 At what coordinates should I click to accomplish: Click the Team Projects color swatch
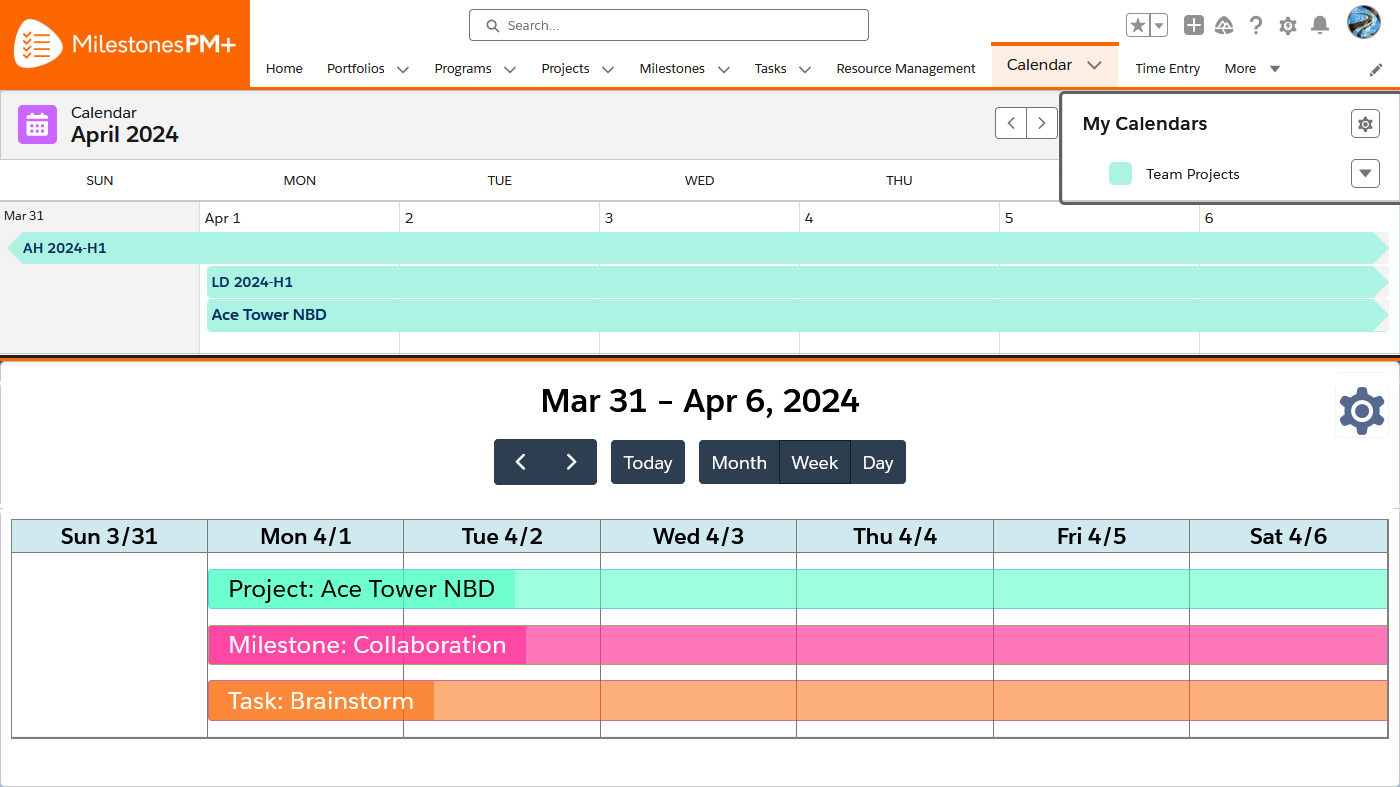pyautogui.click(x=1120, y=173)
